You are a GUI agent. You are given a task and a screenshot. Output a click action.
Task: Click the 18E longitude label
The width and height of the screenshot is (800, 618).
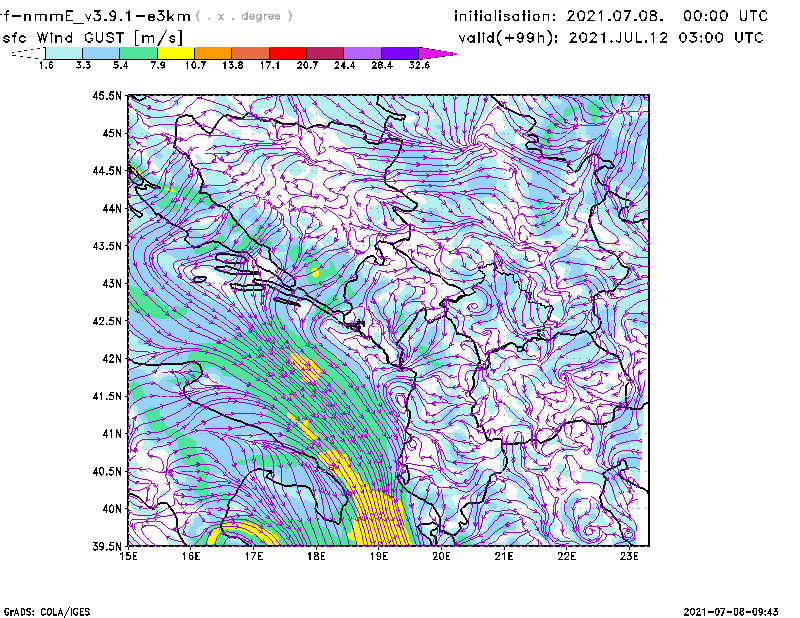(x=316, y=556)
